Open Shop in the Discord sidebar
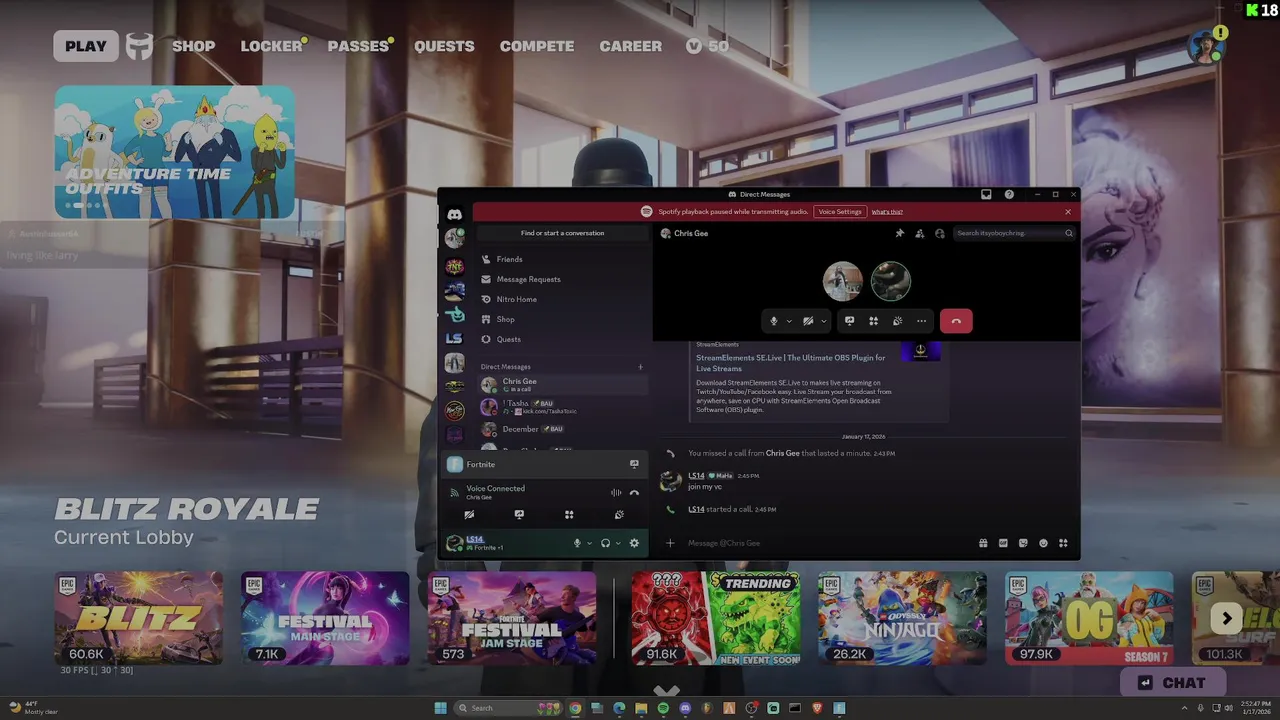The image size is (1280, 720). tap(562, 319)
